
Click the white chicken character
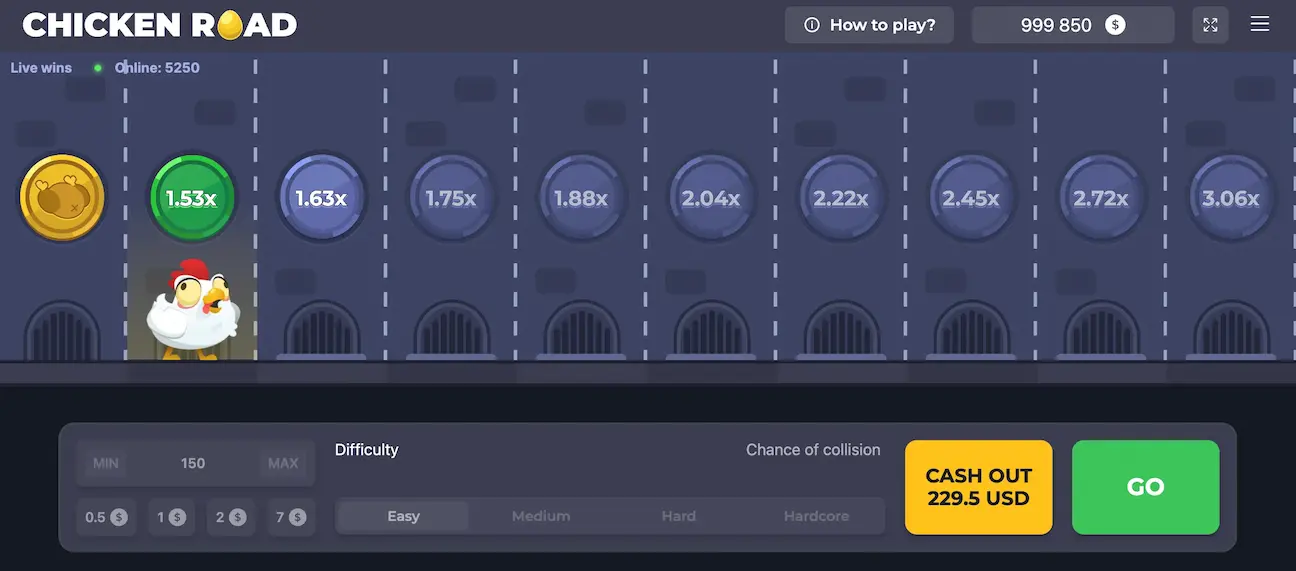pyautogui.click(x=192, y=310)
